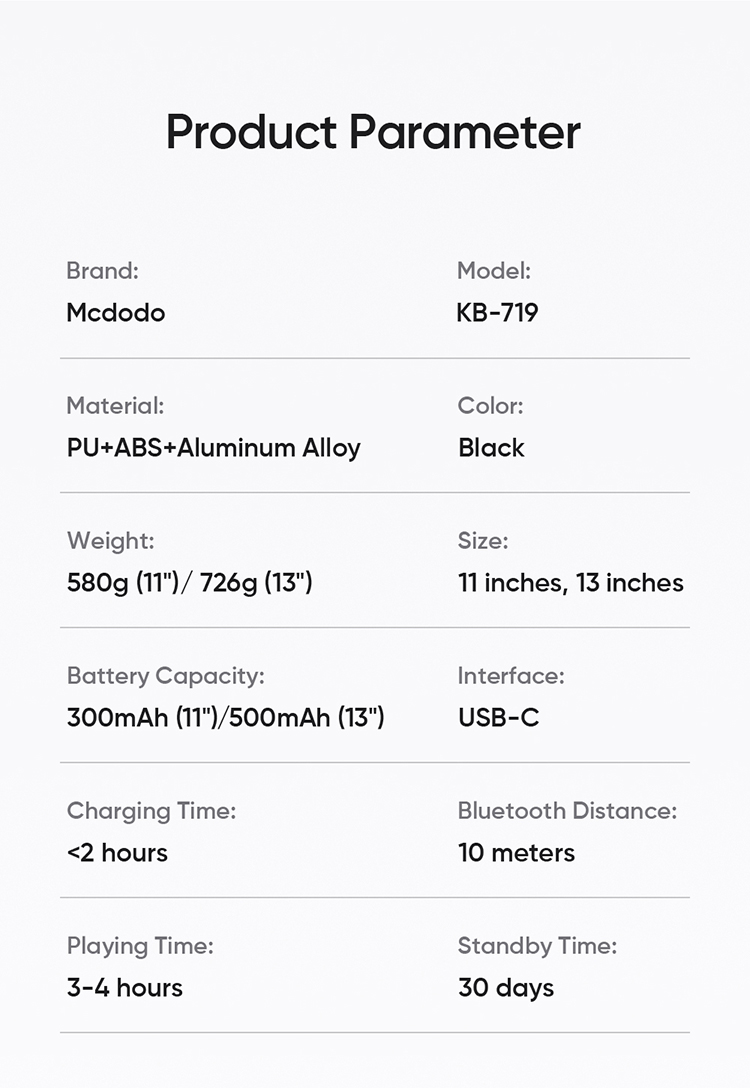Click the 11 inches, 13 inches value
The height and width of the screenshot is (1088, 750).
[570, 583]
